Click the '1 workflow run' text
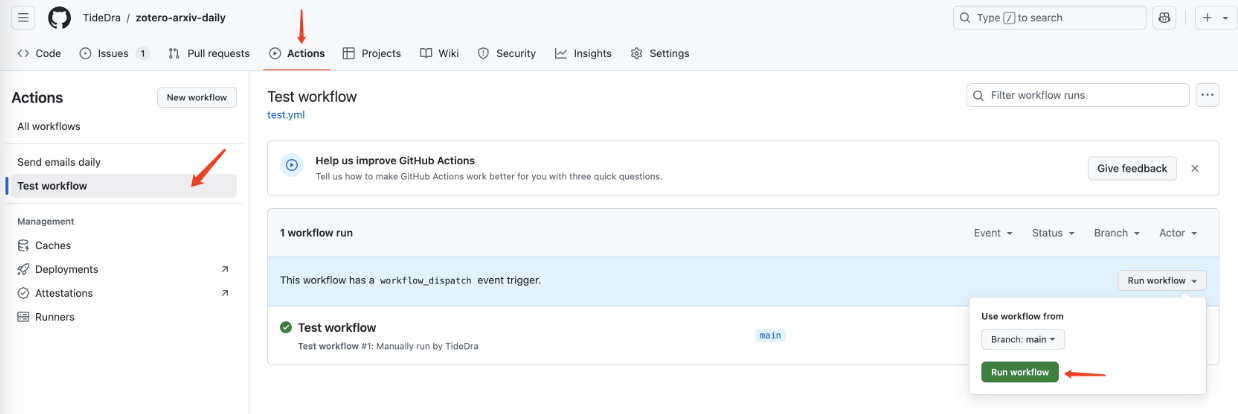The height and width of the screenshot is (414, 1238). click(x=316, y=233)
